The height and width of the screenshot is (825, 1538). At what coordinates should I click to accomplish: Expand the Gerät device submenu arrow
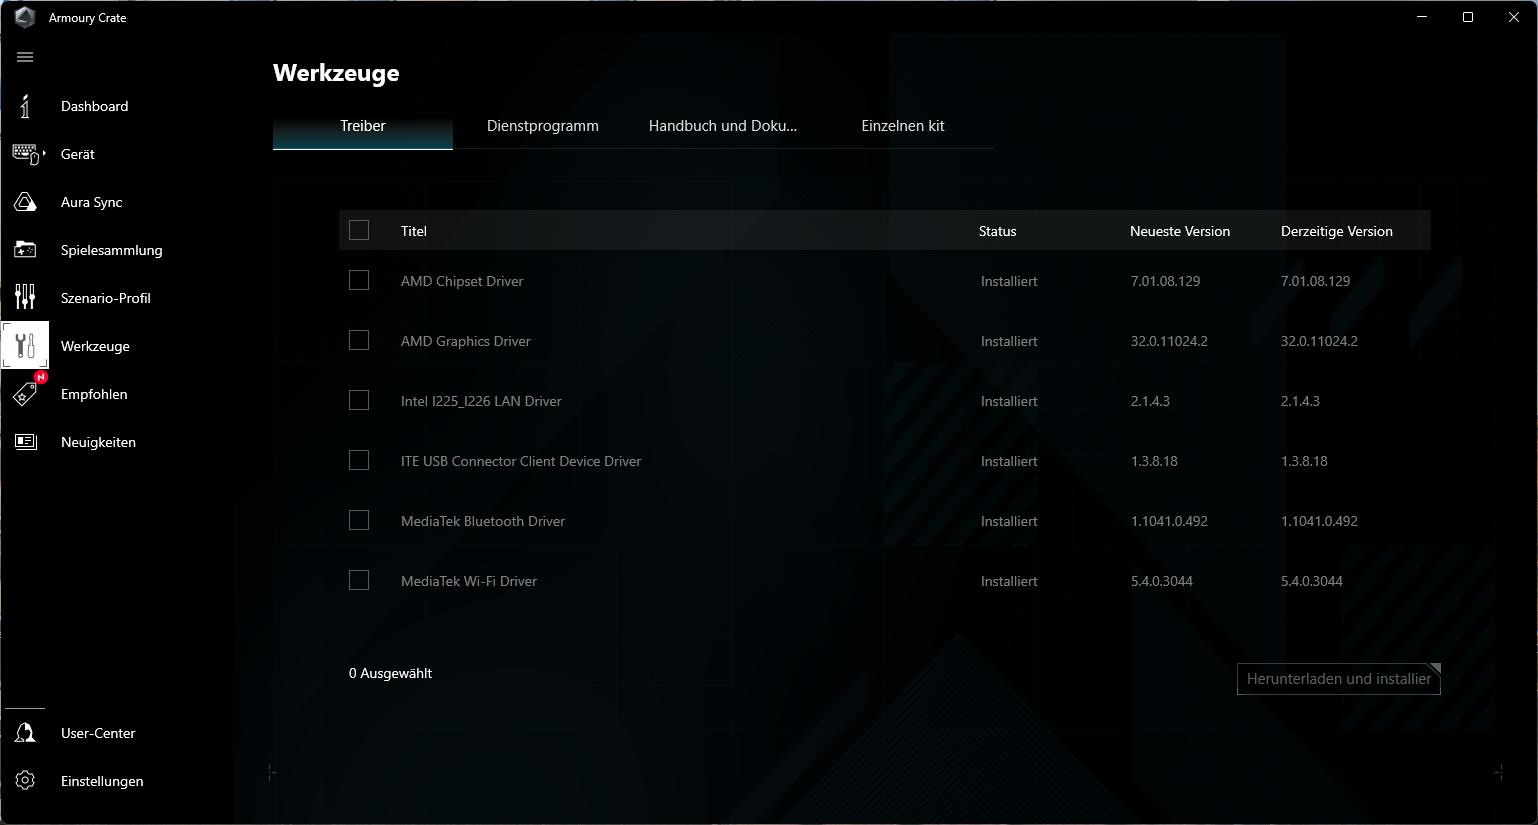[x=44, y=153]
